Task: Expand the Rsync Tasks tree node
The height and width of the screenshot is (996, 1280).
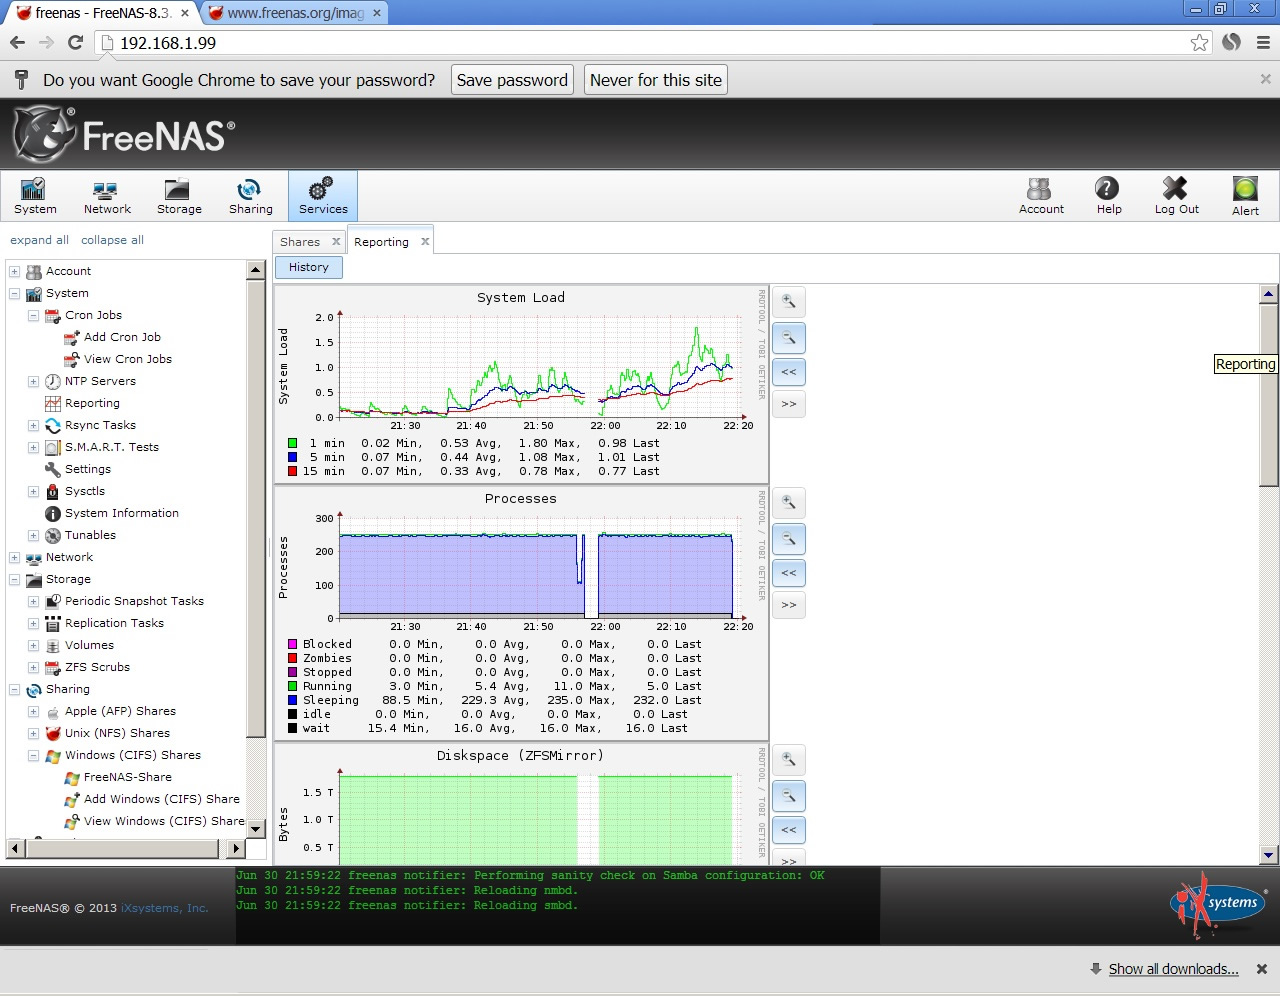Action: 33,426
